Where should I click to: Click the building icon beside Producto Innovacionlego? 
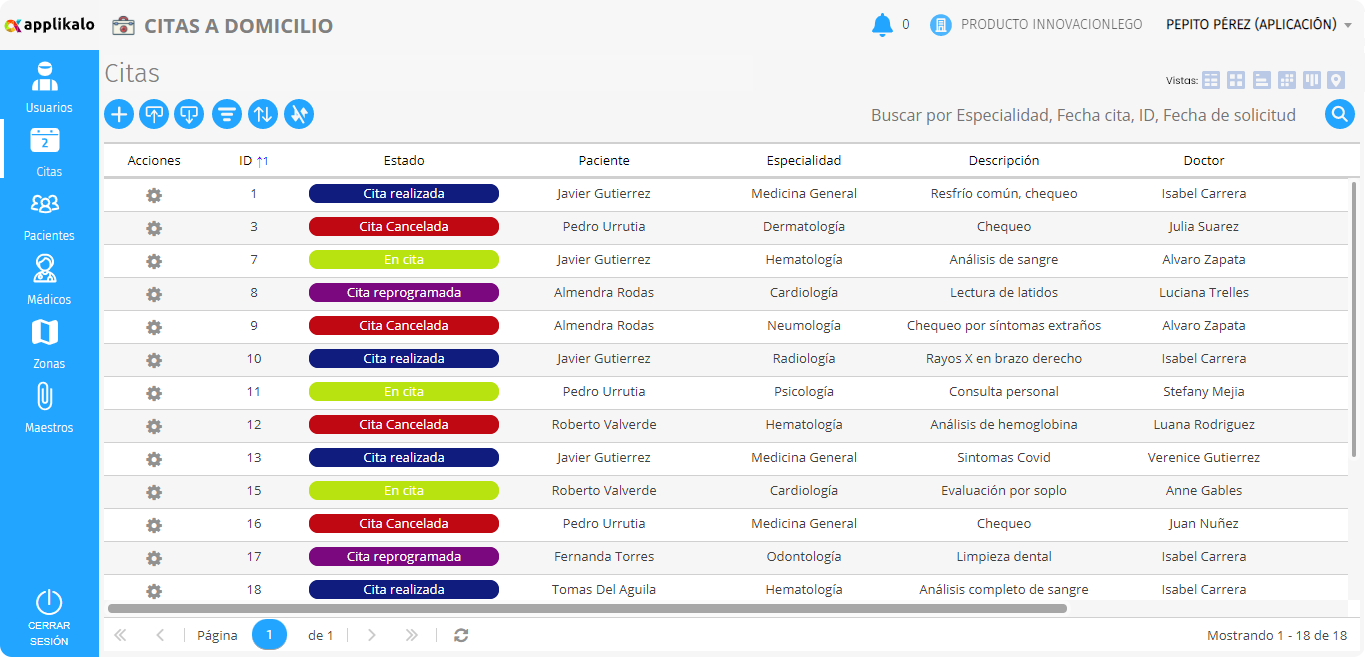click(940, 25)
